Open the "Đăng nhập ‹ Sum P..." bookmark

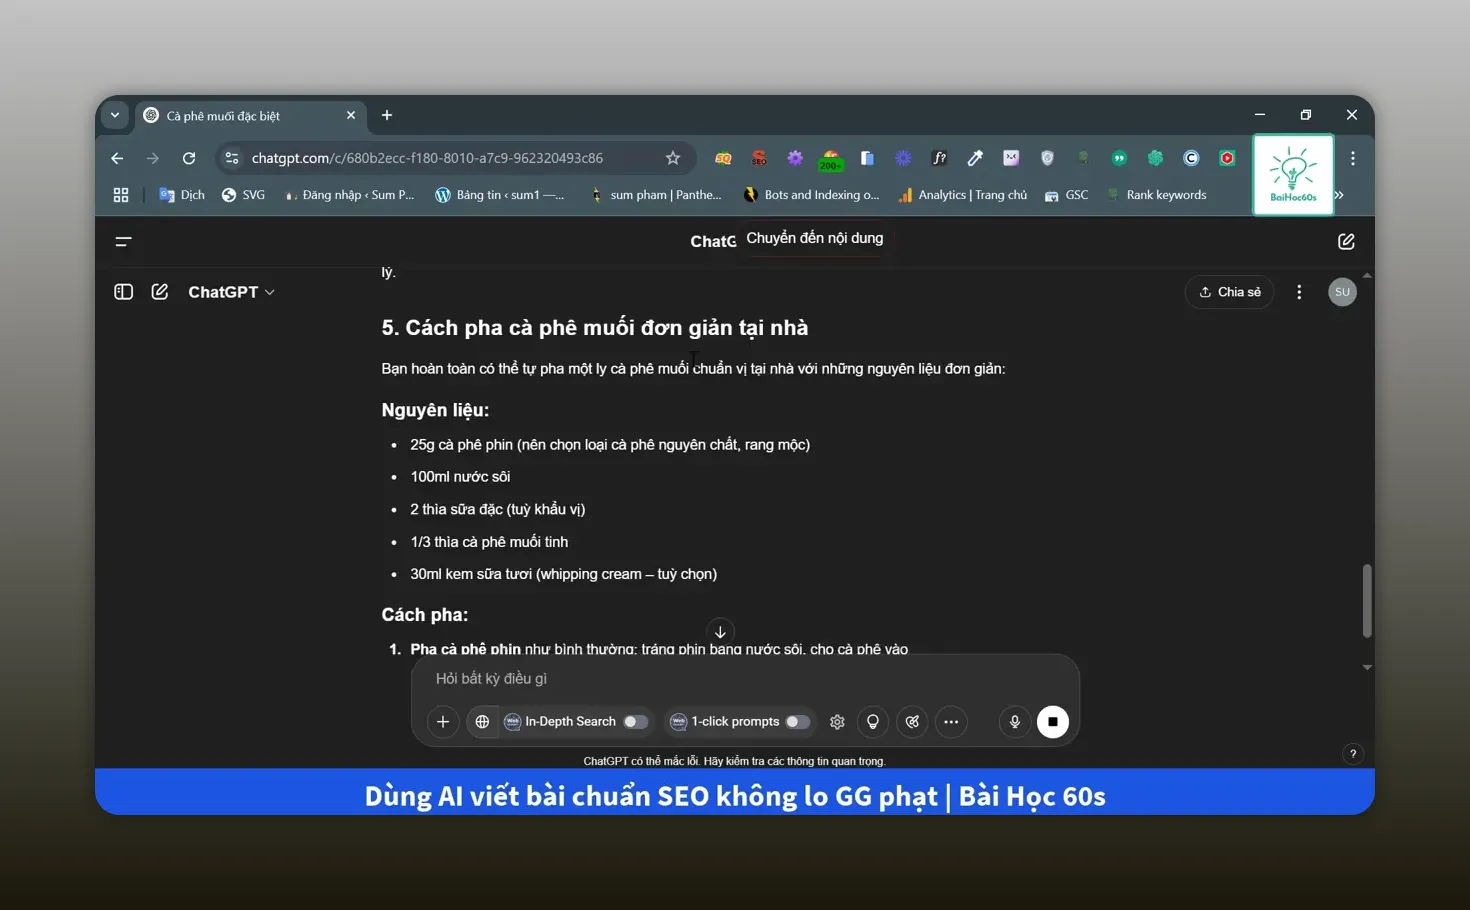click(349, 195)
